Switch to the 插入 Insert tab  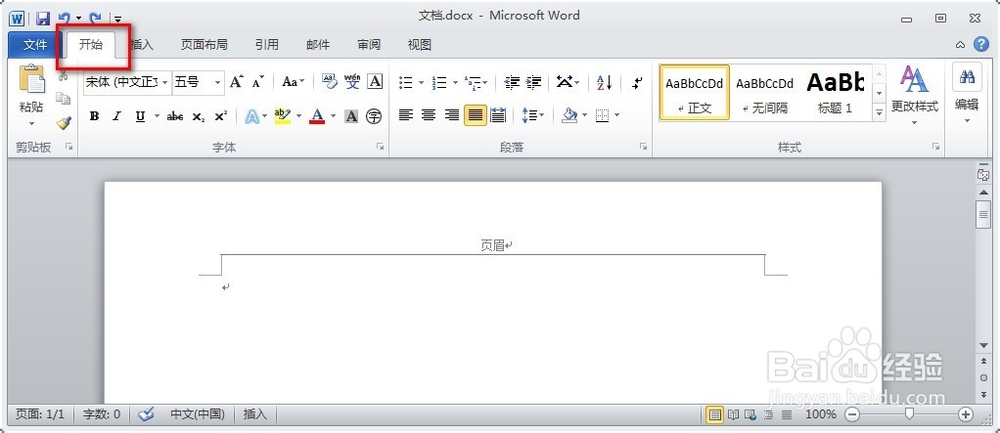pyautogui.click(x=142, y=45)
